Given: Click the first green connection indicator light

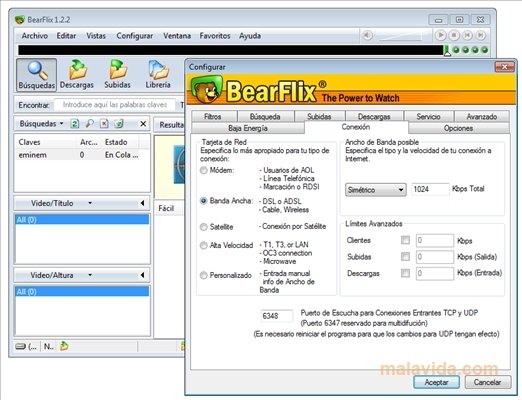Looking at the screenshot, I should (456, 50).
